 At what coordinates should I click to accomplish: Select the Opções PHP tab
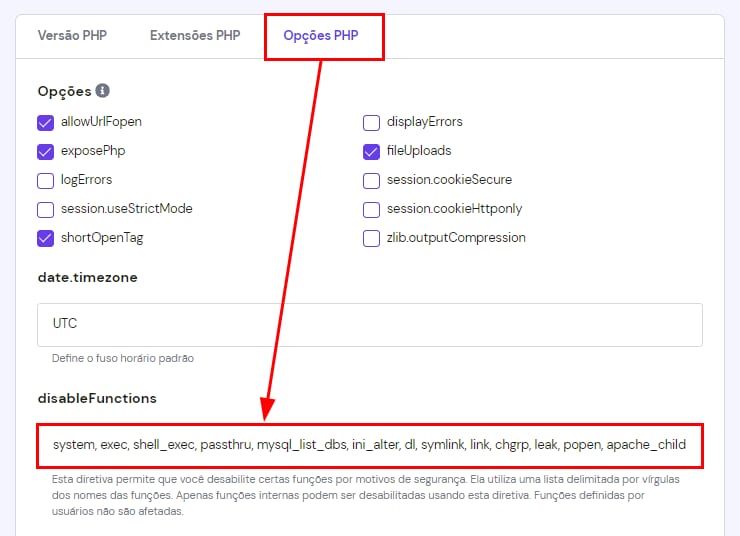coord(321,37)
